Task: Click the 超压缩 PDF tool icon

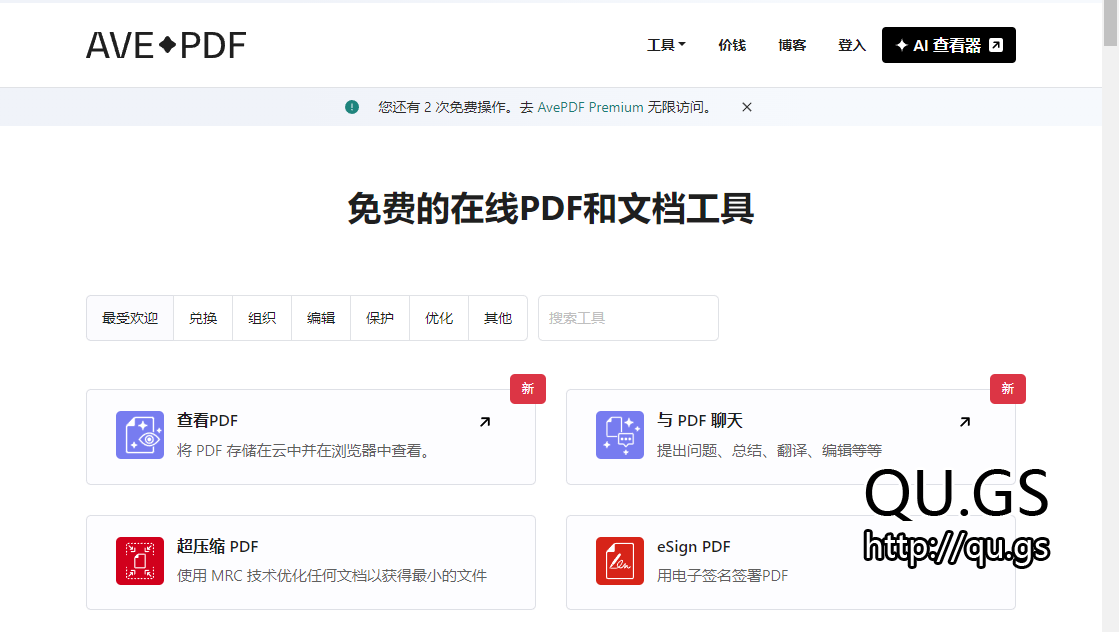Action: click(x=140, y=561)
